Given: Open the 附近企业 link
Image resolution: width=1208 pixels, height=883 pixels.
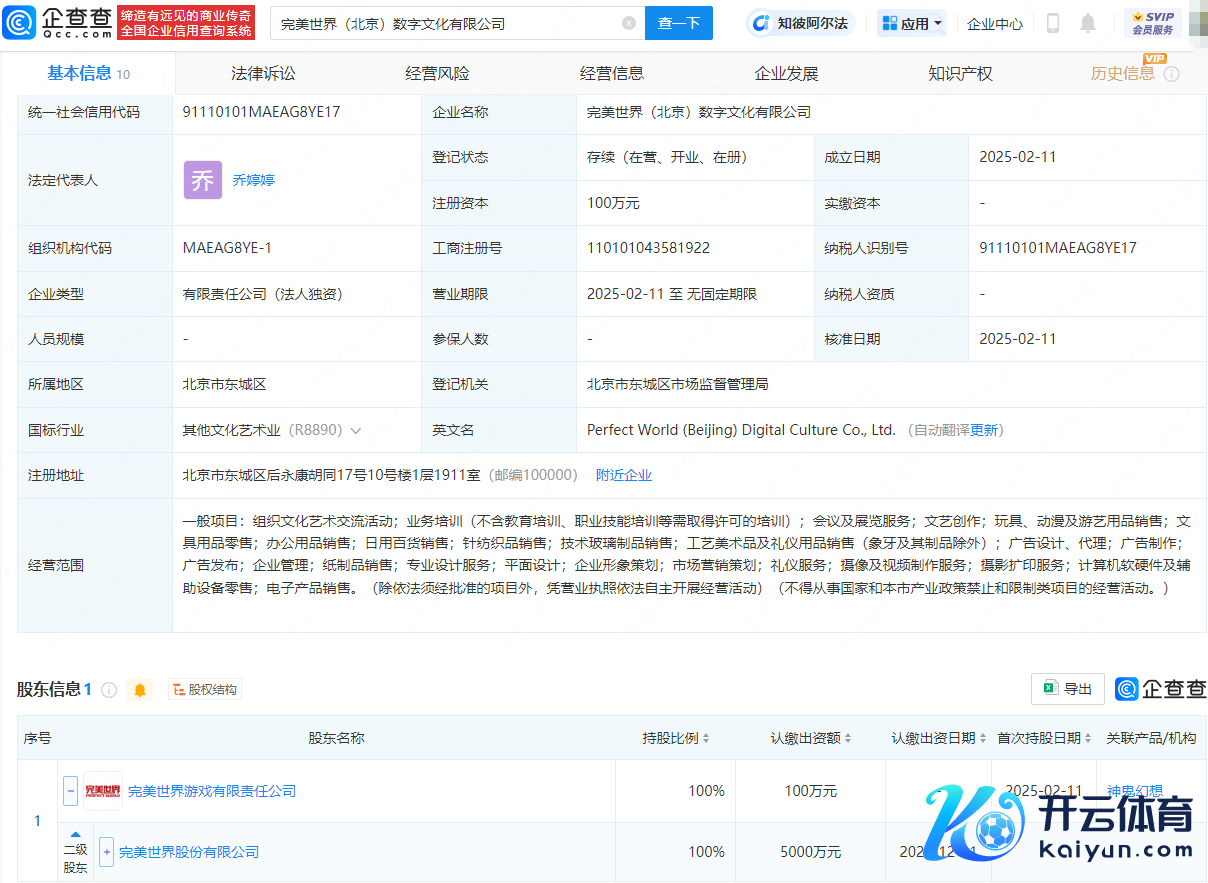Looking at the screenshot, I should tap(623, 475).
